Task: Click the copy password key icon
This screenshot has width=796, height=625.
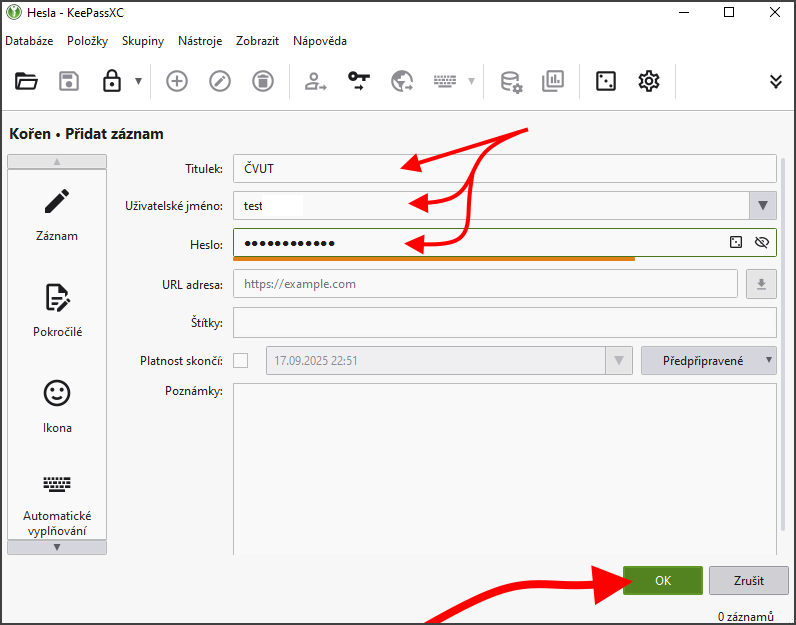Action: (x=359, y=82)
